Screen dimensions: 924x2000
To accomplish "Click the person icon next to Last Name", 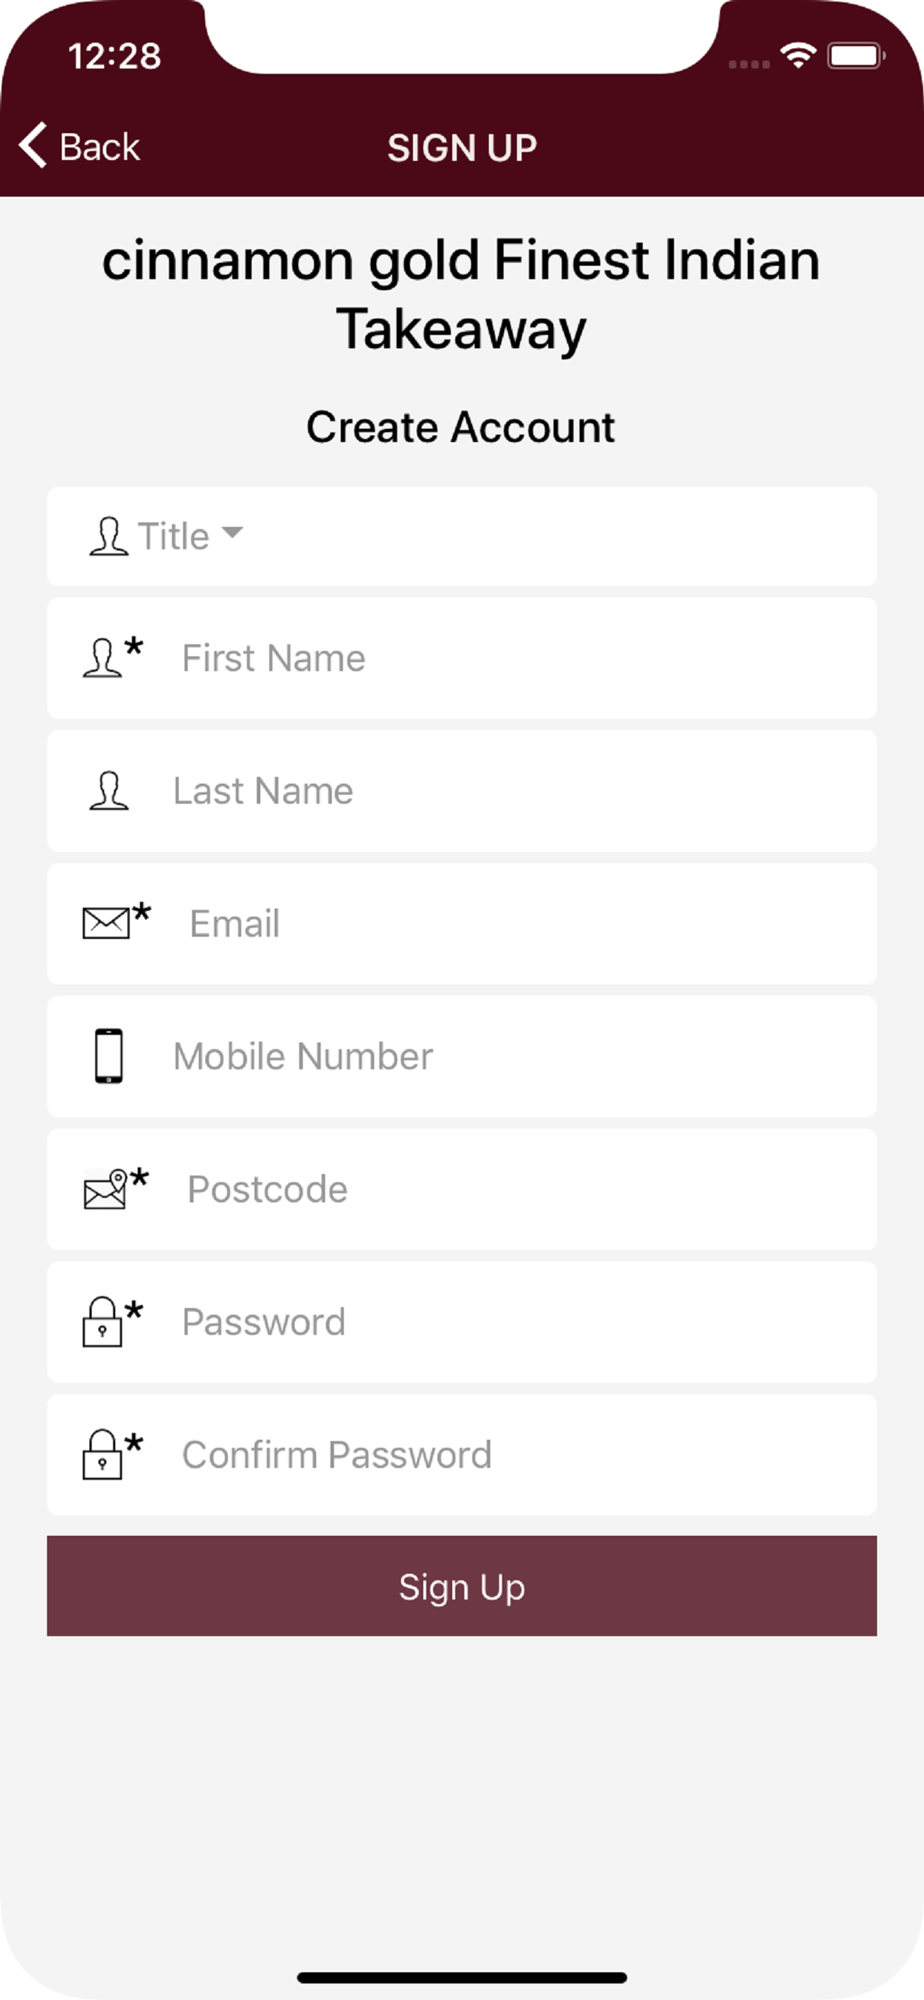I will [x=109, y=791].
